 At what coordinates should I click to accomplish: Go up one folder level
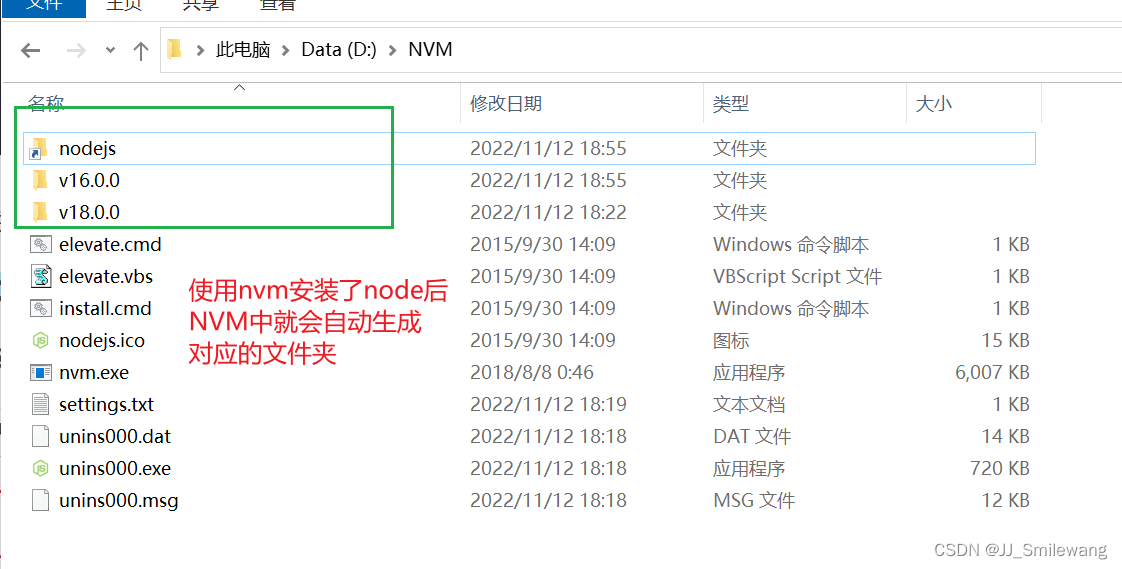[x=141, y=50]
